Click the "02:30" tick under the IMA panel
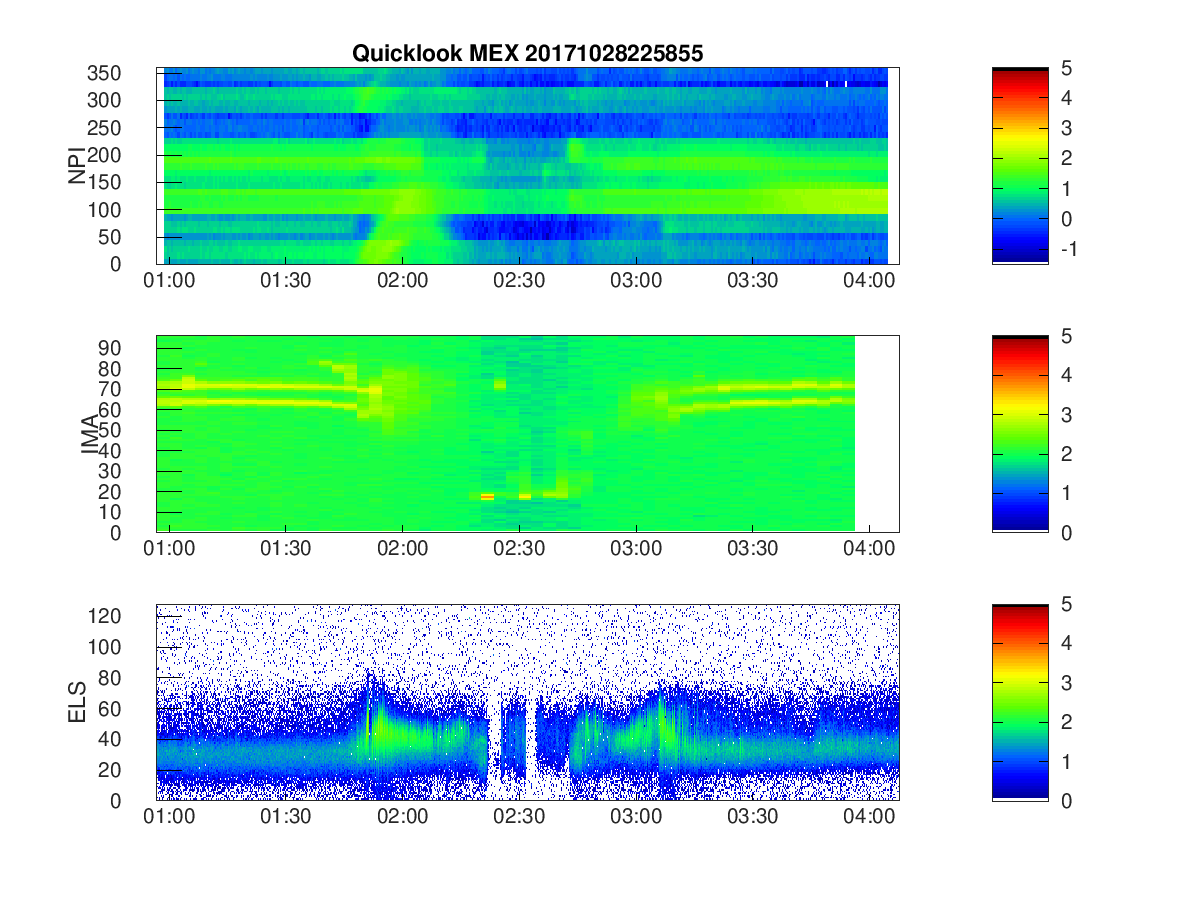 (519, 551)
